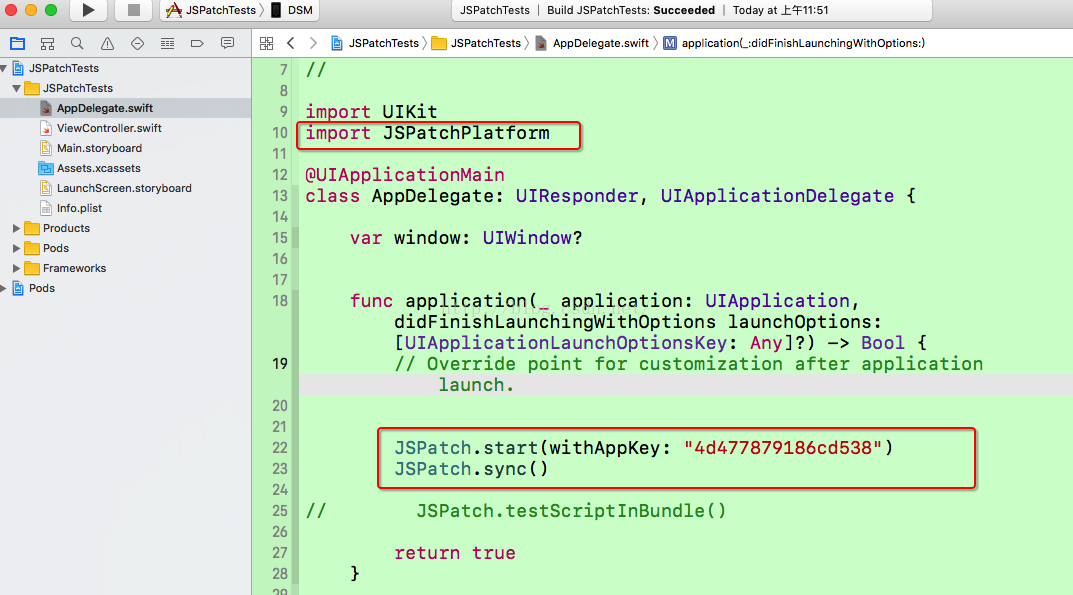This screenshot has width=1073, height=595.
Task: Collapse the JSPatchTests project root
Action: click(x=4, y=68)
